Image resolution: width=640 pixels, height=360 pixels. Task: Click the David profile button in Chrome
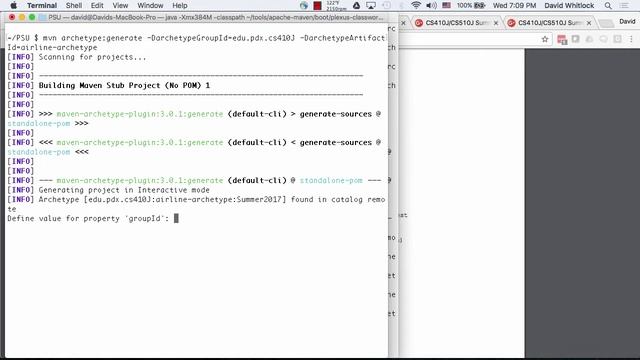627,22
